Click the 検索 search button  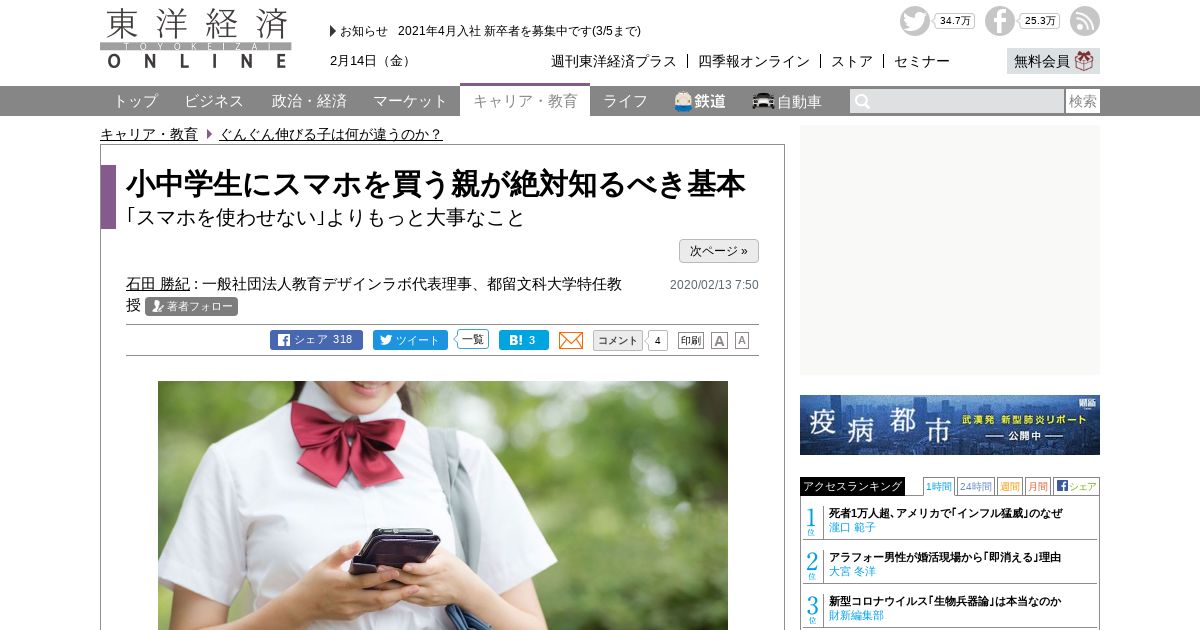click(1083, 101)
